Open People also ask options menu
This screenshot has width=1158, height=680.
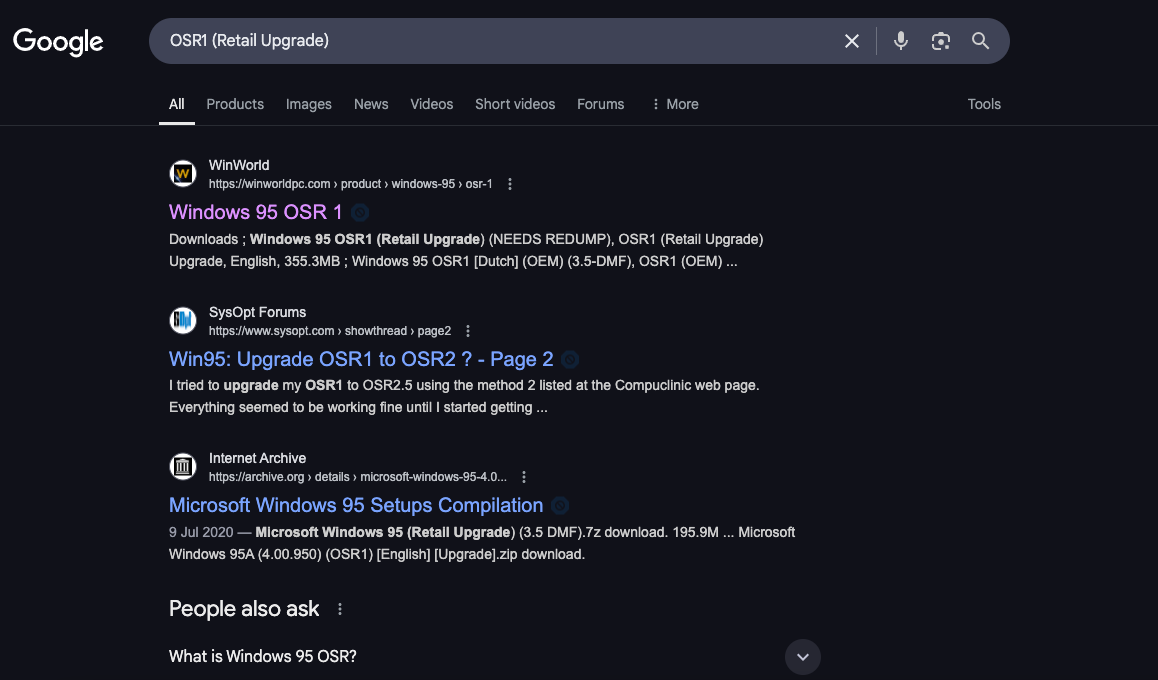pyautogui.click(x=340, y=609)
